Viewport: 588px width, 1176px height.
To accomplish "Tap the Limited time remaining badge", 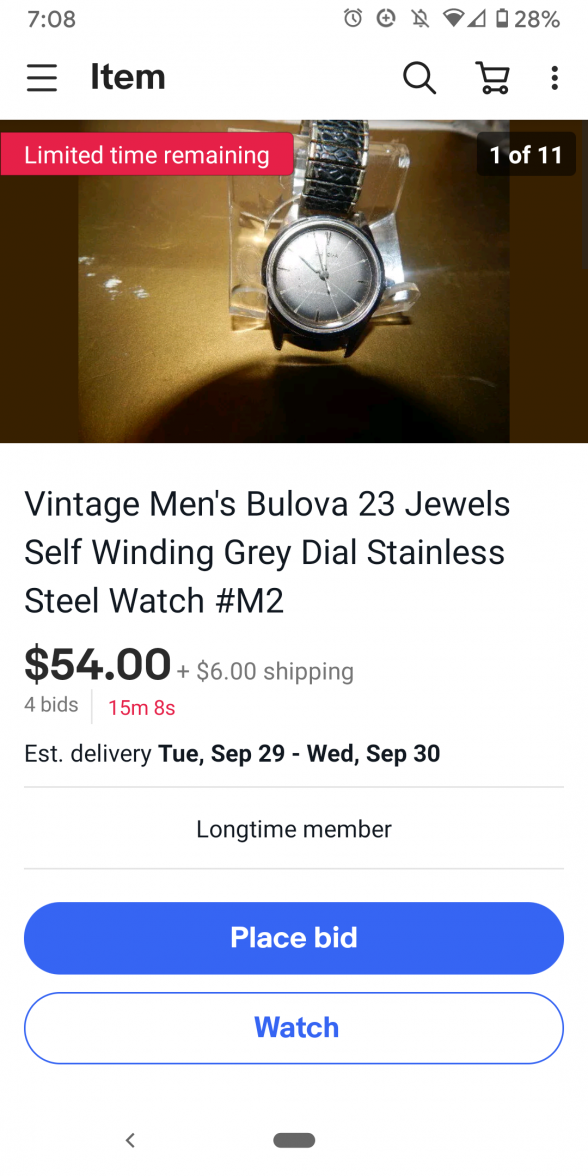I will click(x=146, y=154).
